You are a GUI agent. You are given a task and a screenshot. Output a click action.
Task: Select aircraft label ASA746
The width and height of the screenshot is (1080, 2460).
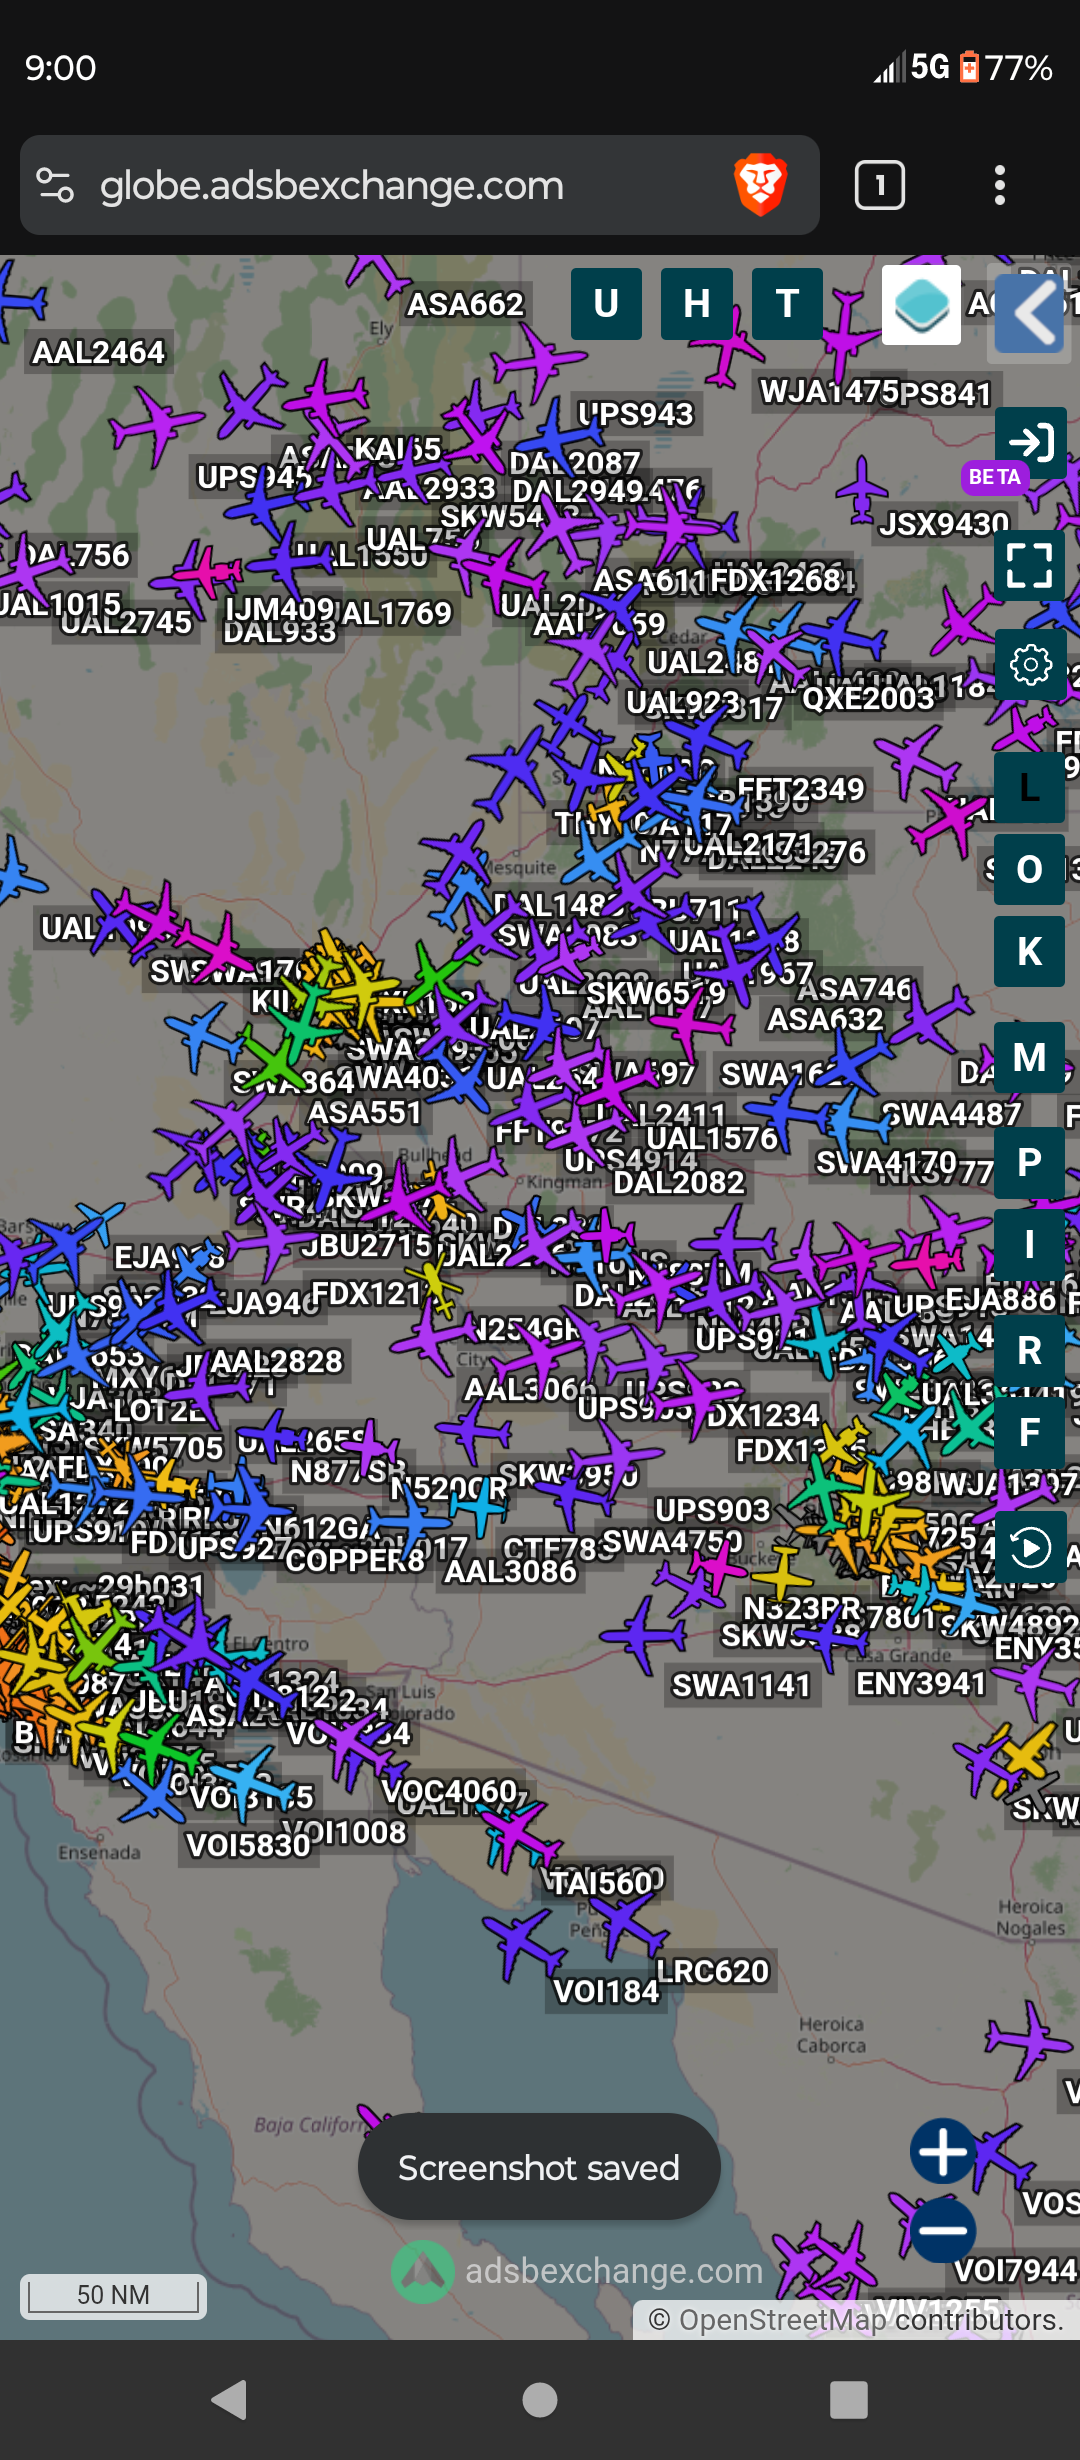[x=854, y=990]
